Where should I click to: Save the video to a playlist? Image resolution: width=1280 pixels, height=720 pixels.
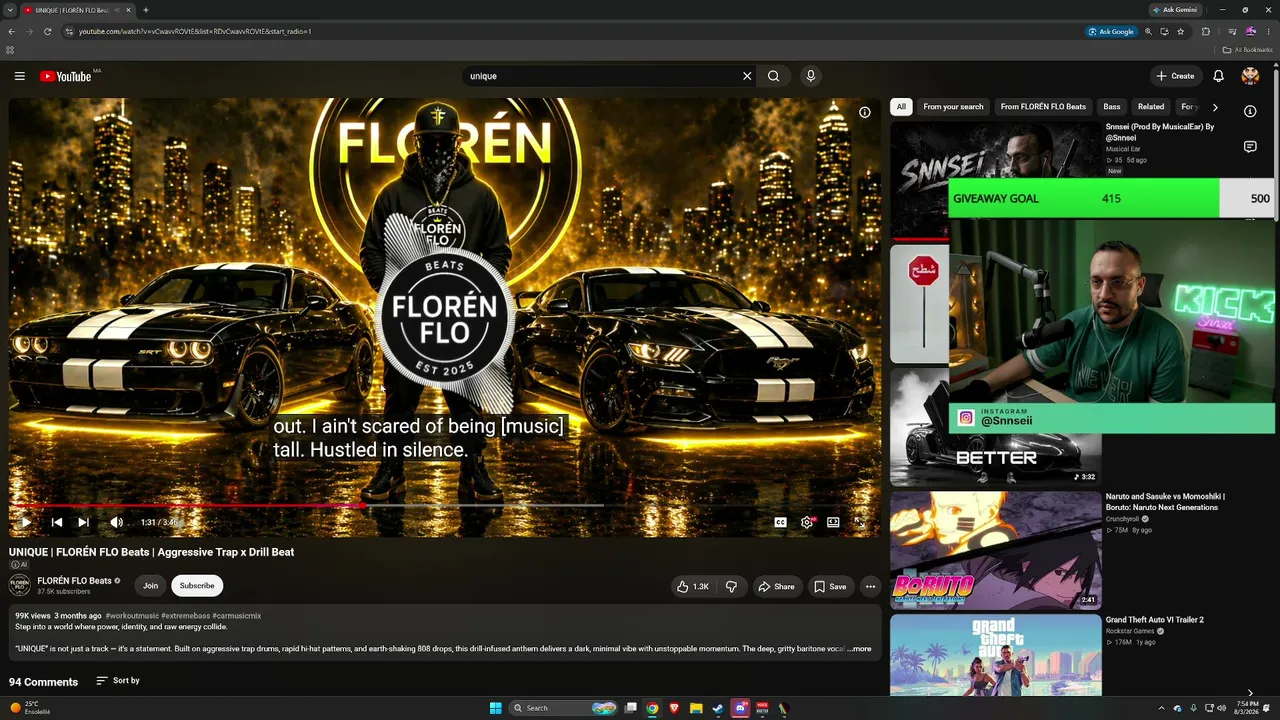[830, 587]
